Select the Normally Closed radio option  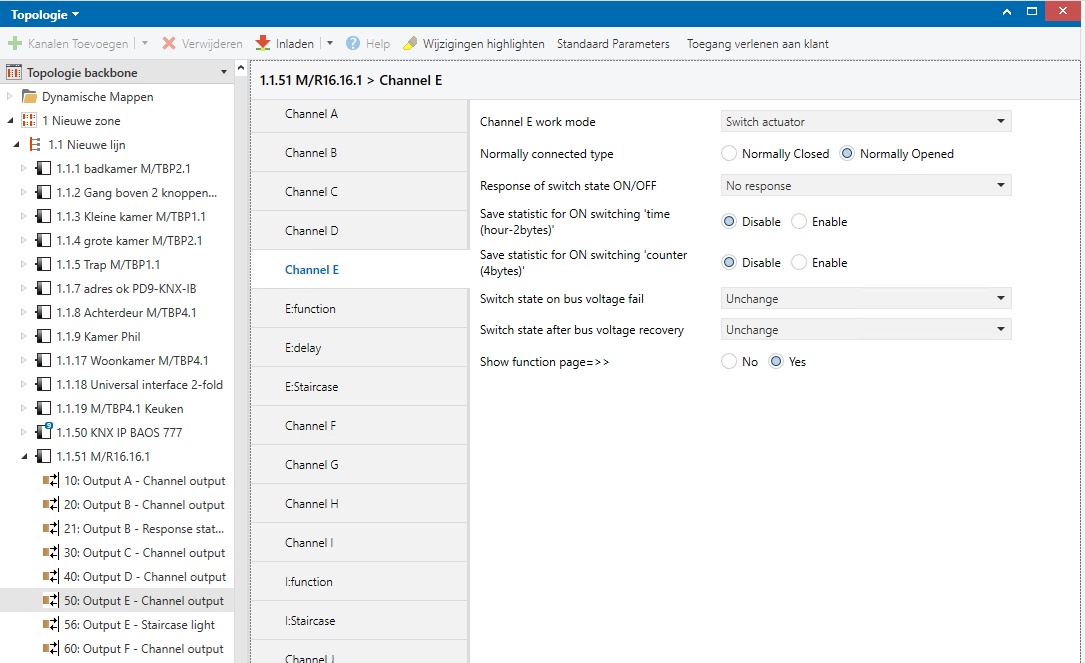coord(729,154)
